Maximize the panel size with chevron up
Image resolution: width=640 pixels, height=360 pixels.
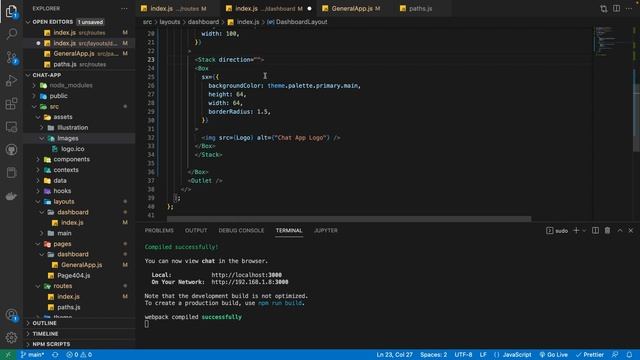[x=620, y=231]
